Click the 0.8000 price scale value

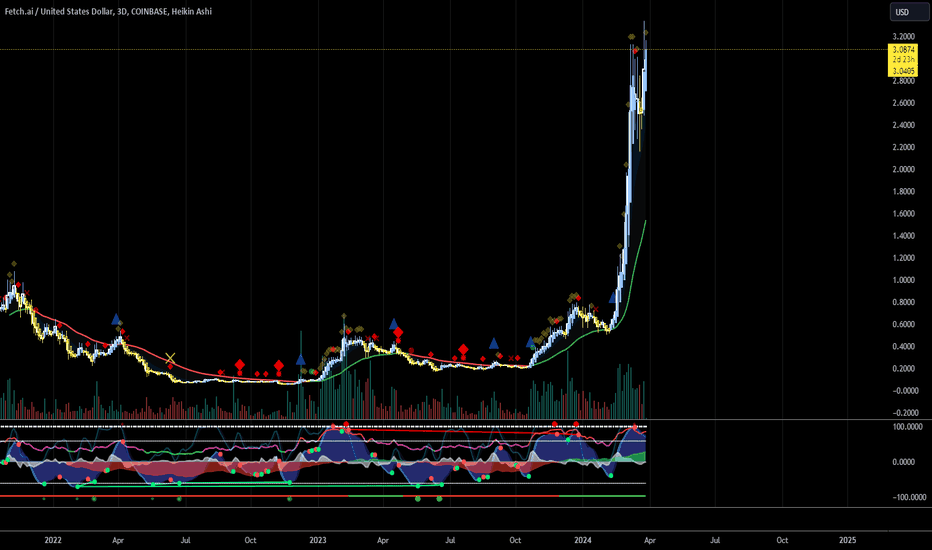(903, 302)
